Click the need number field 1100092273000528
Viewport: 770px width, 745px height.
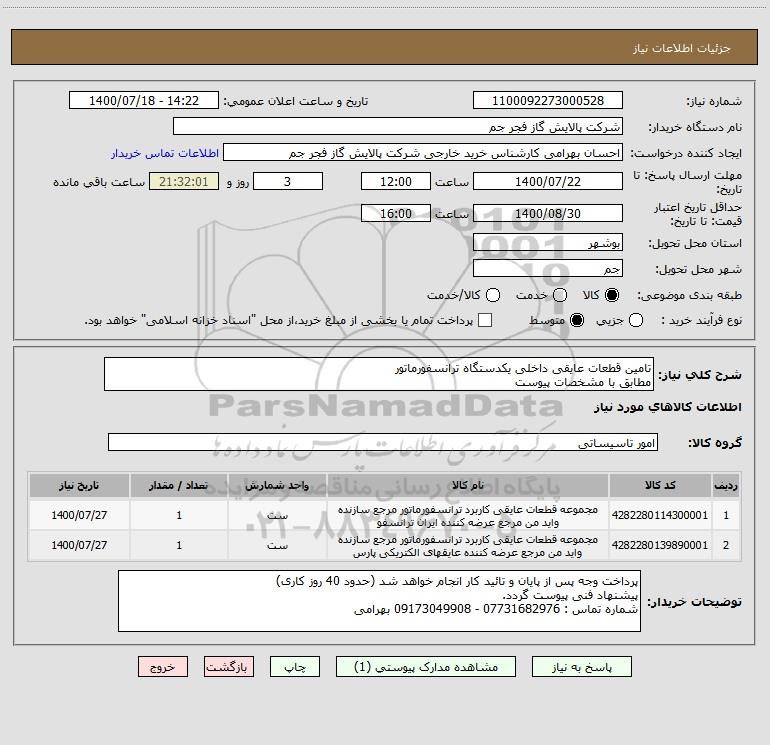[x=548, y=101]
